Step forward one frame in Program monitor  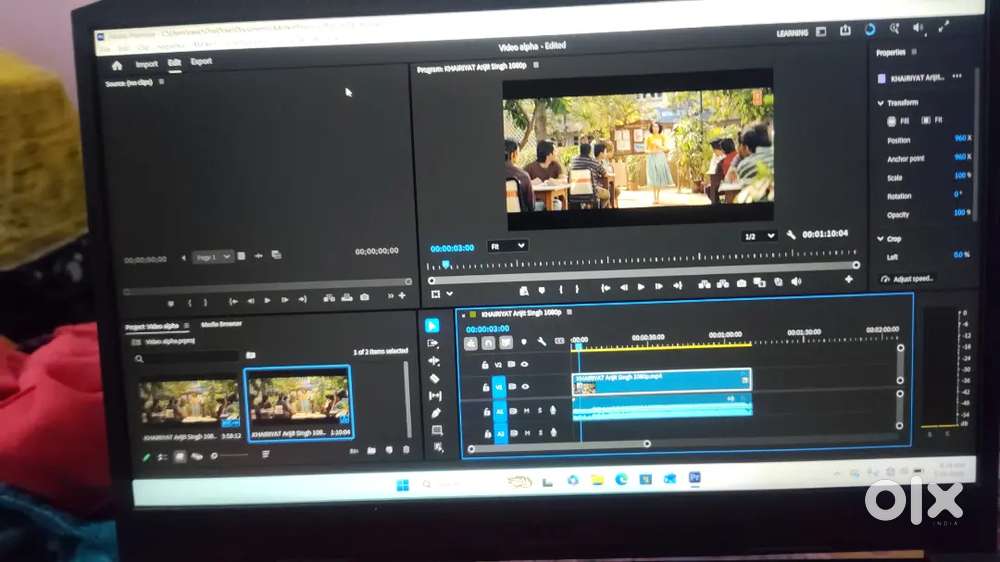pyautogui.click(x=659, y=286)
